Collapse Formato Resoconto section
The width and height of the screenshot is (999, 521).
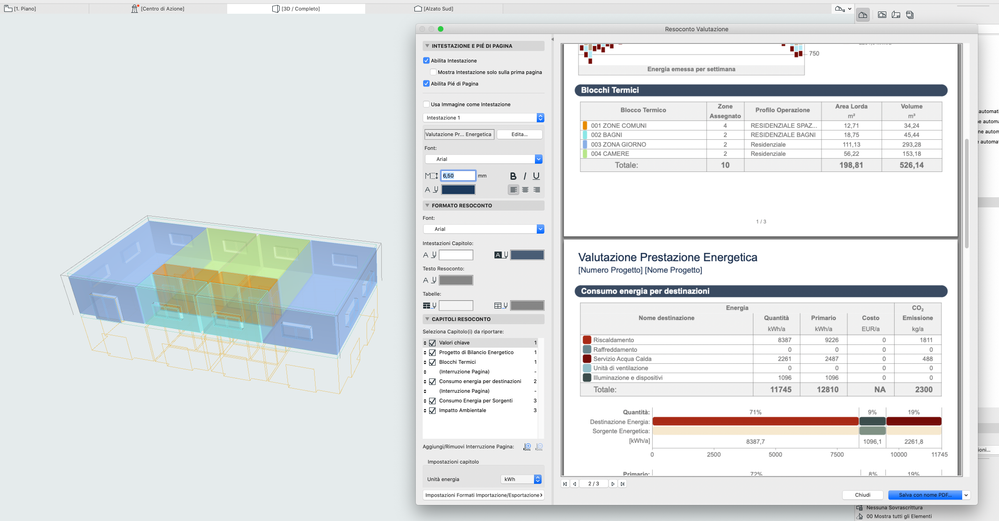(x=427, y=206)
